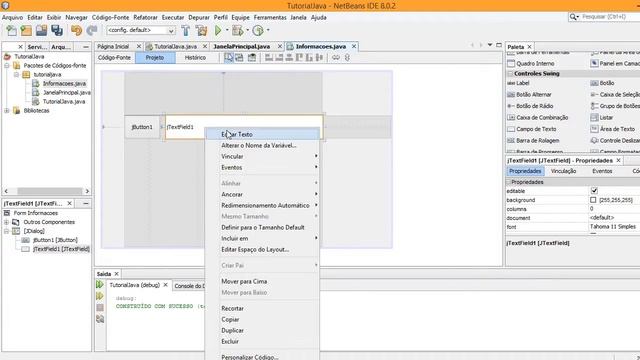Collapse Pacotes de Códigos-fonte tree node
Viewport: 640px width, 360px height.
tap(7, 65)
